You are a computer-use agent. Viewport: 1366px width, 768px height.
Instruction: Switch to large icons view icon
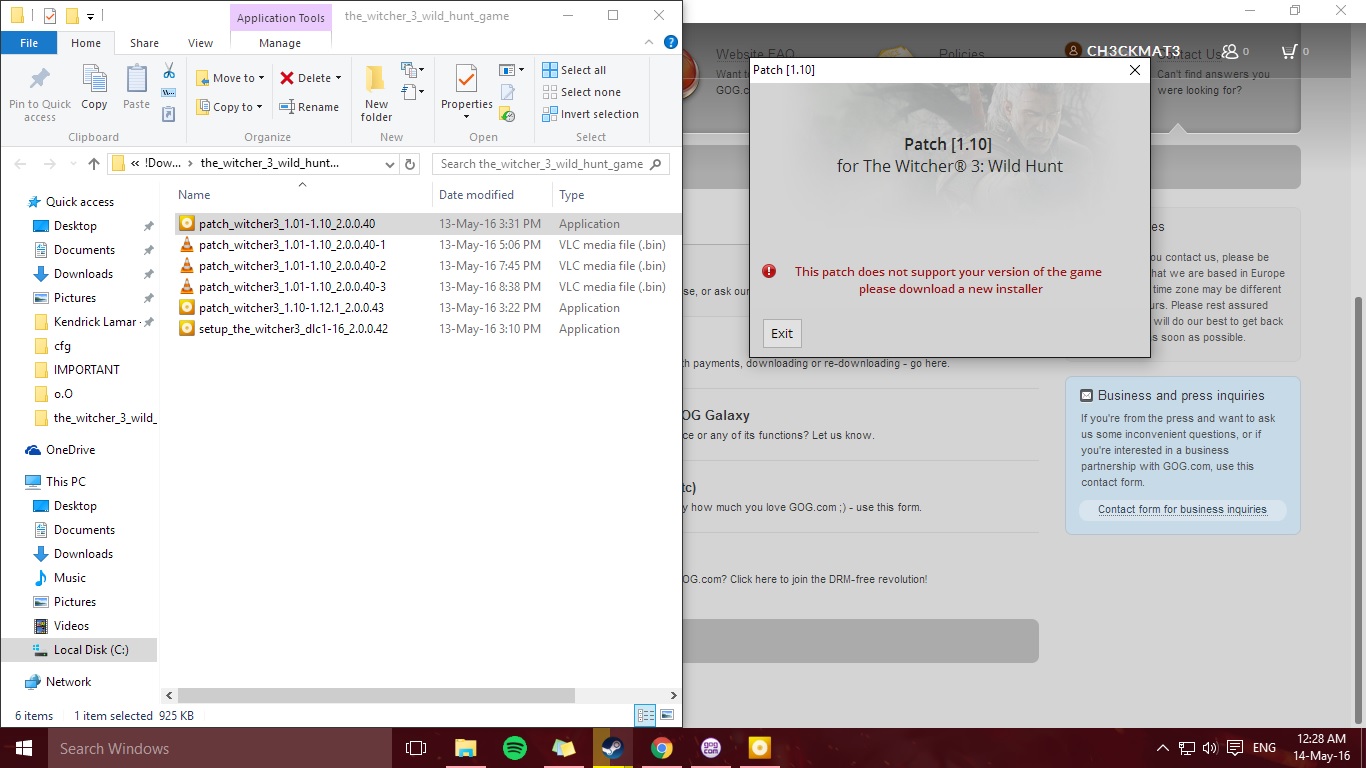point(667,715)
